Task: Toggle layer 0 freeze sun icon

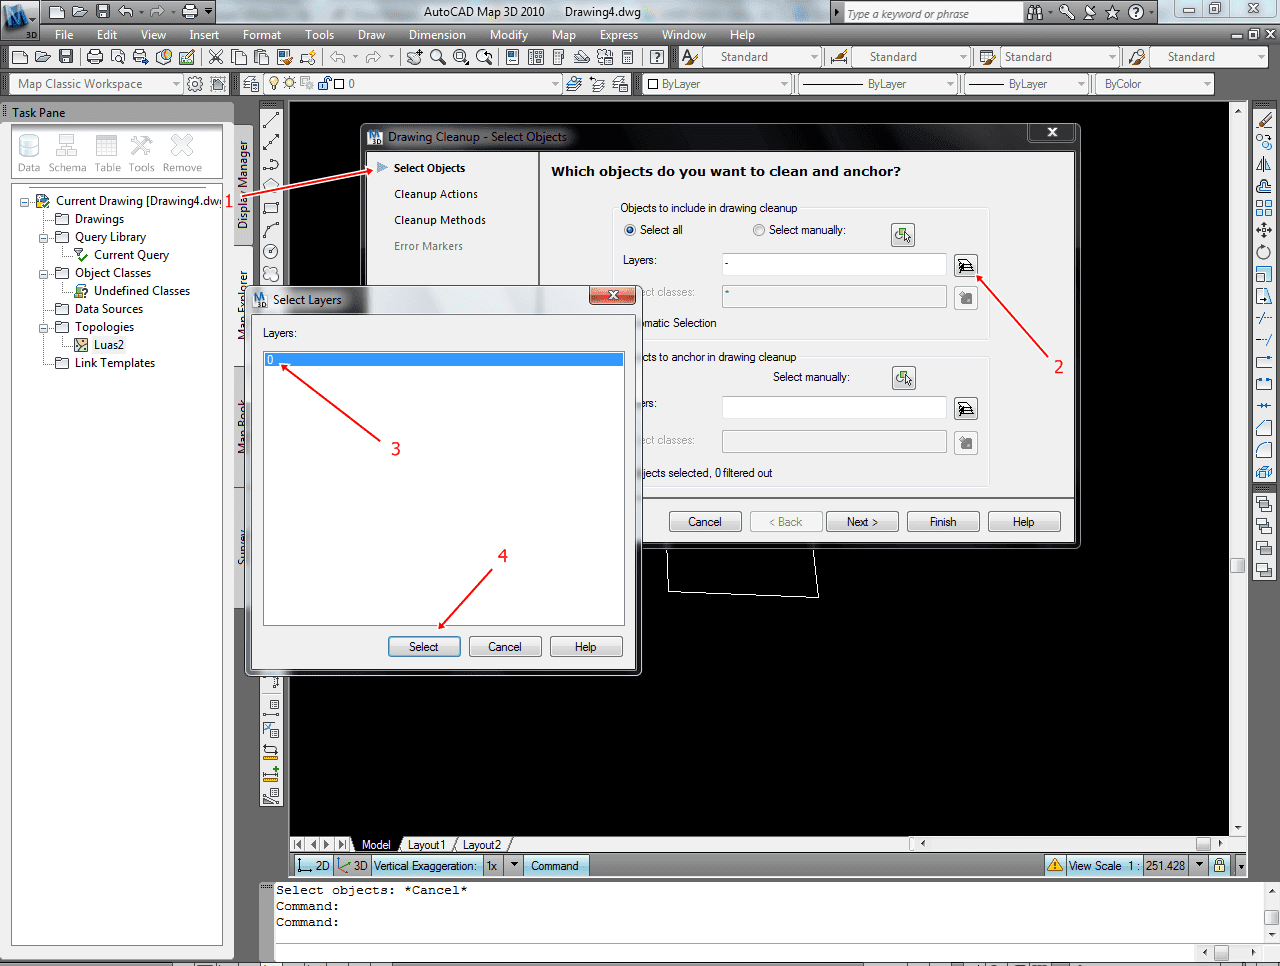Action: (290, 84)
